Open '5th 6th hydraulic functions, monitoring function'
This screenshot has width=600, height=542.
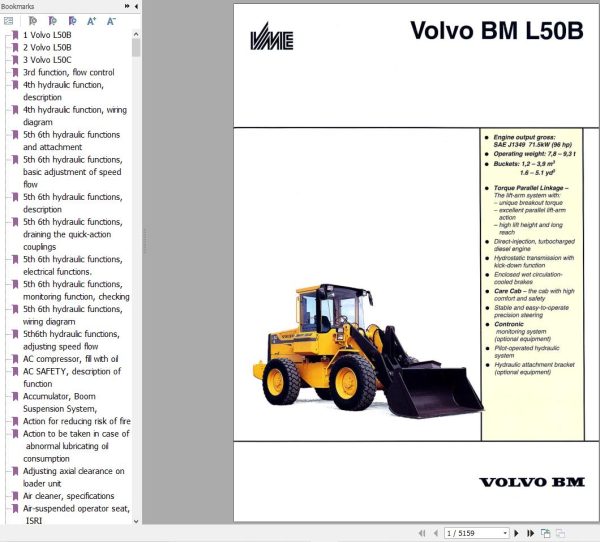pos(76,290)
